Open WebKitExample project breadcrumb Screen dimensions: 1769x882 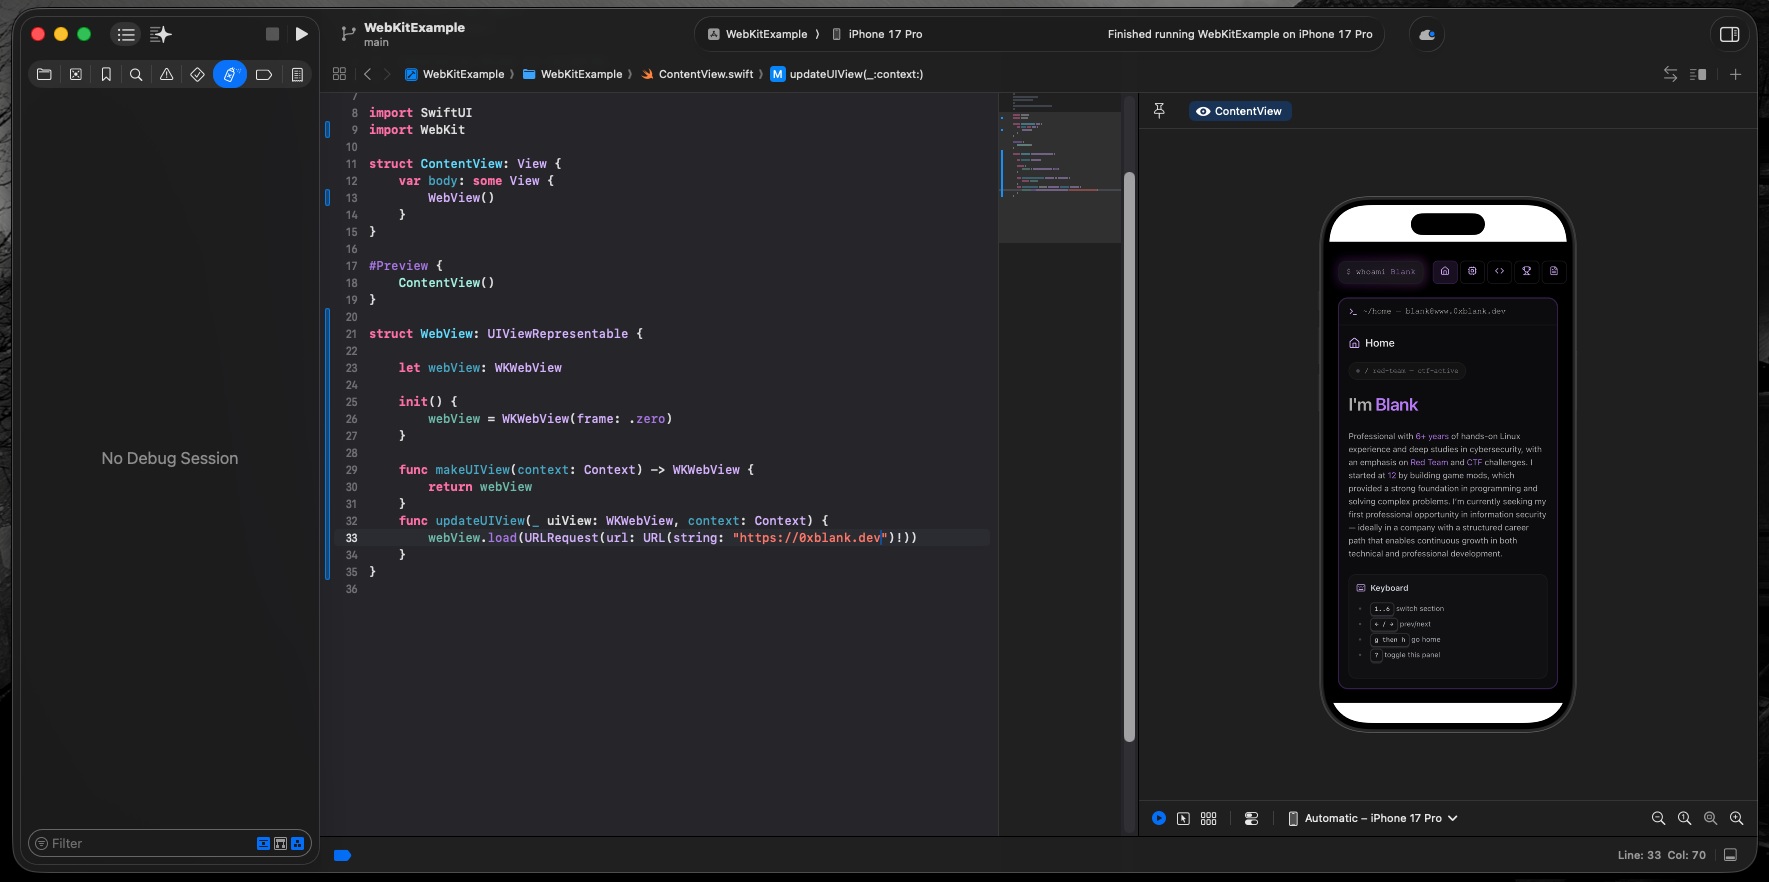455,74
